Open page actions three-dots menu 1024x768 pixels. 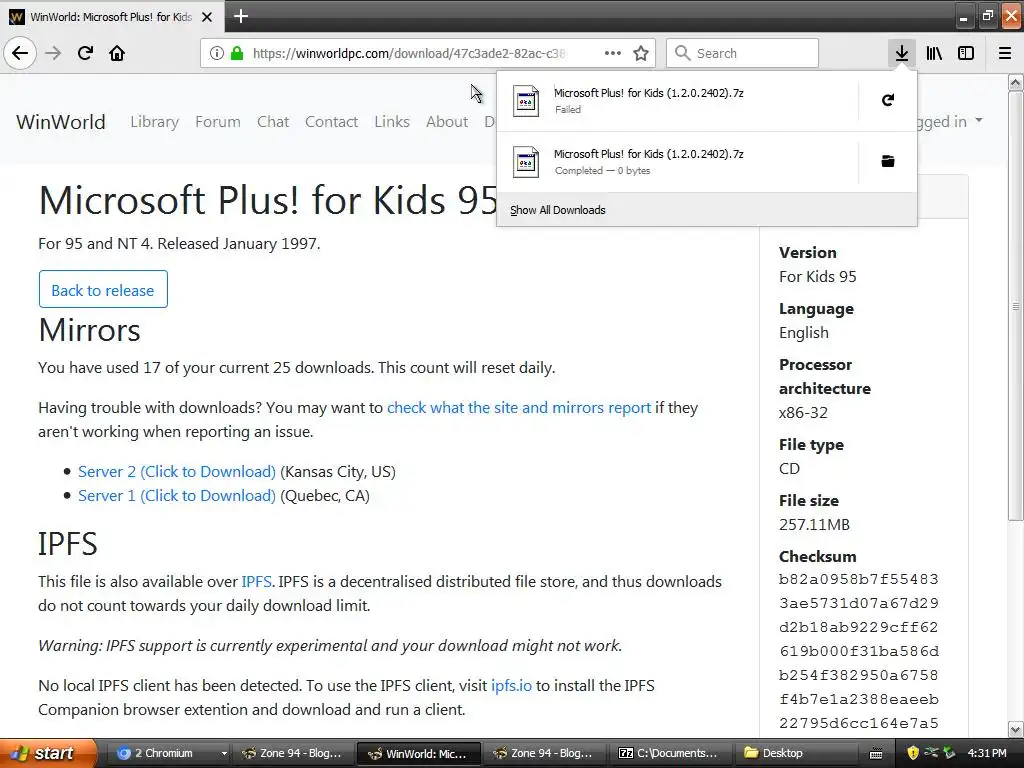[613, 53]
